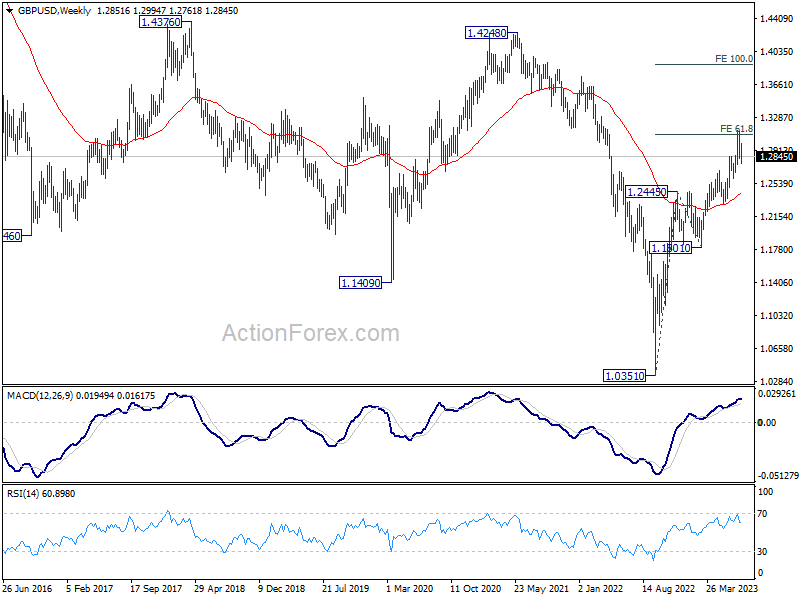Click the 2 Jan 2022 date label
This screenshot has height=600, width=800.
(601, 589)
